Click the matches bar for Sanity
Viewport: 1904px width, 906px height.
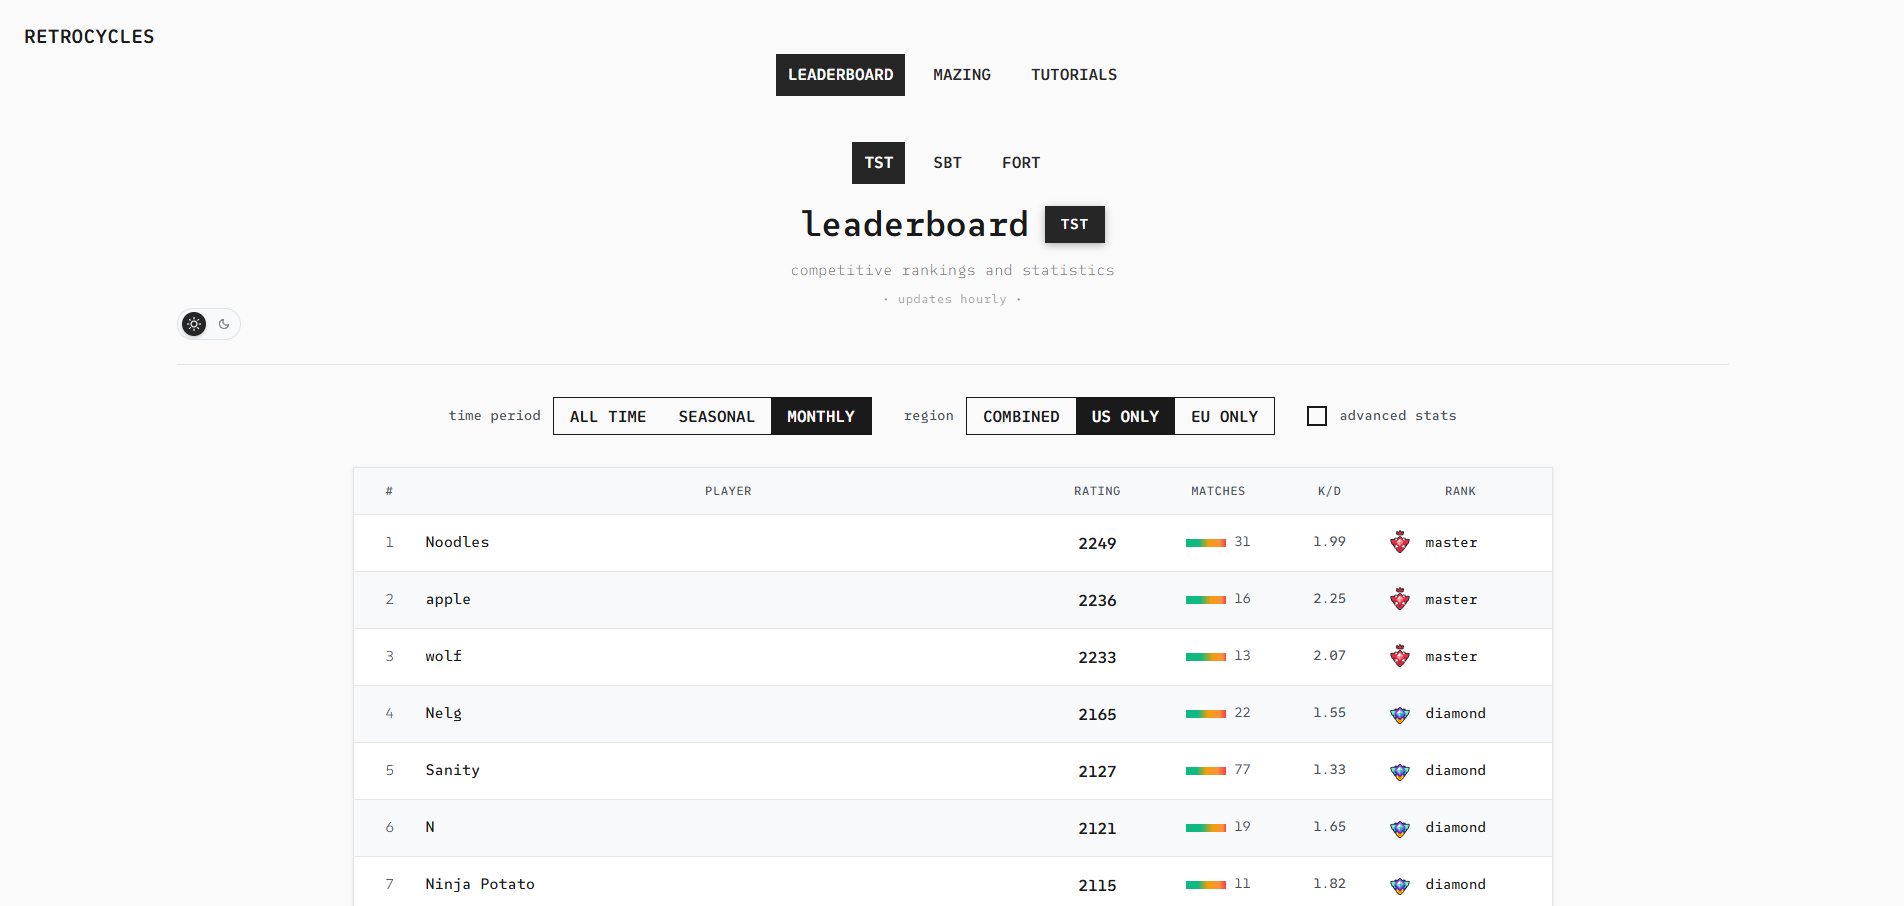click(1206, 771)
